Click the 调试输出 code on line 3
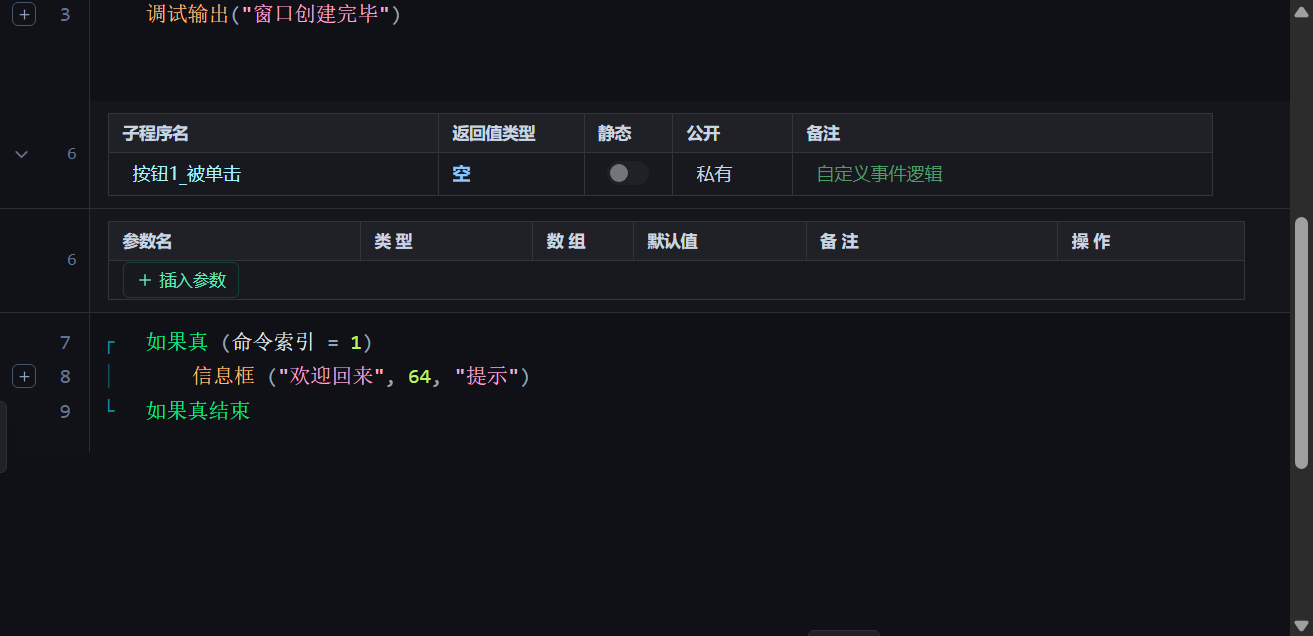The height and width of the screenshot is (636, 1313). click(188, 15)
